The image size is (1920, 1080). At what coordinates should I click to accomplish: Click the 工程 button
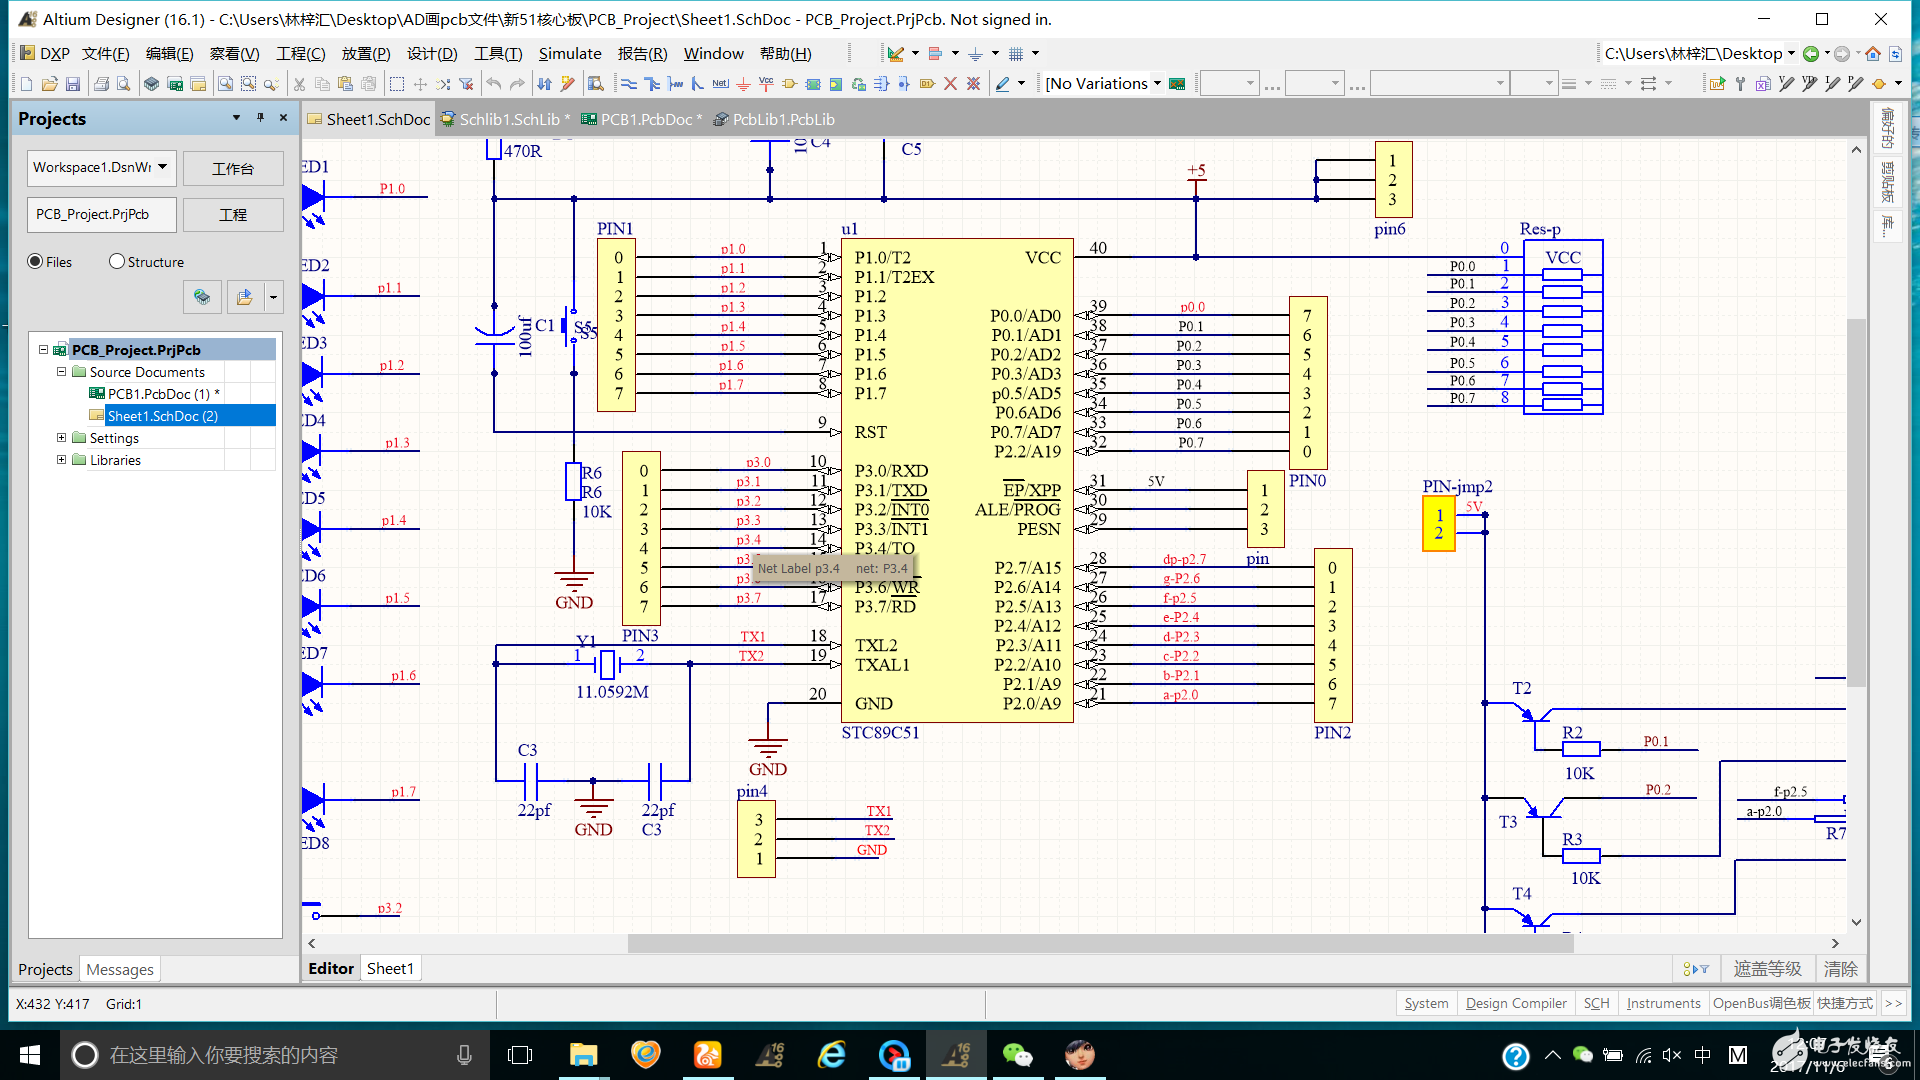pyautogui.click(x=233, y=214)
